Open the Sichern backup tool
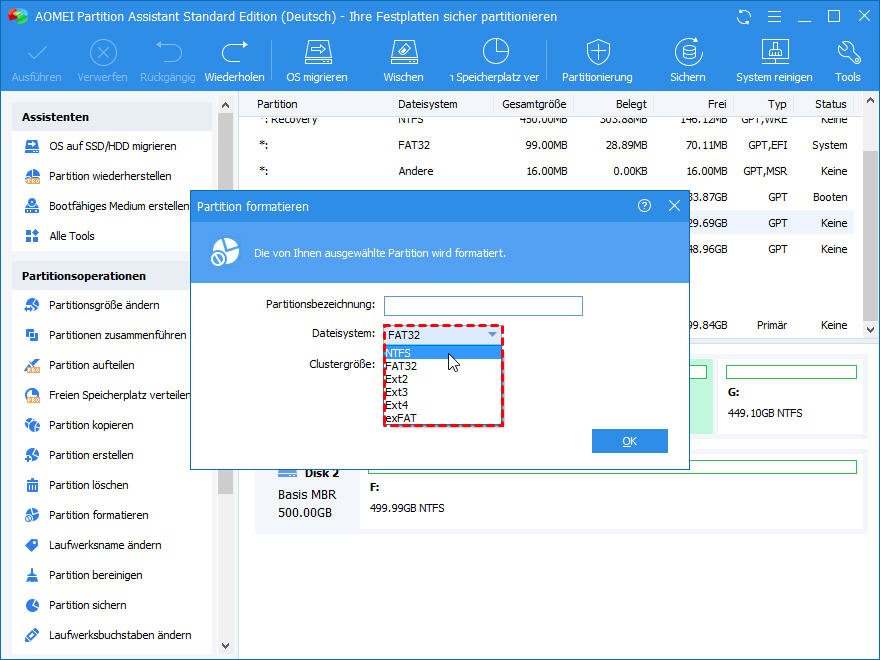This screenshot has width=880, height=660. [688, 61]
